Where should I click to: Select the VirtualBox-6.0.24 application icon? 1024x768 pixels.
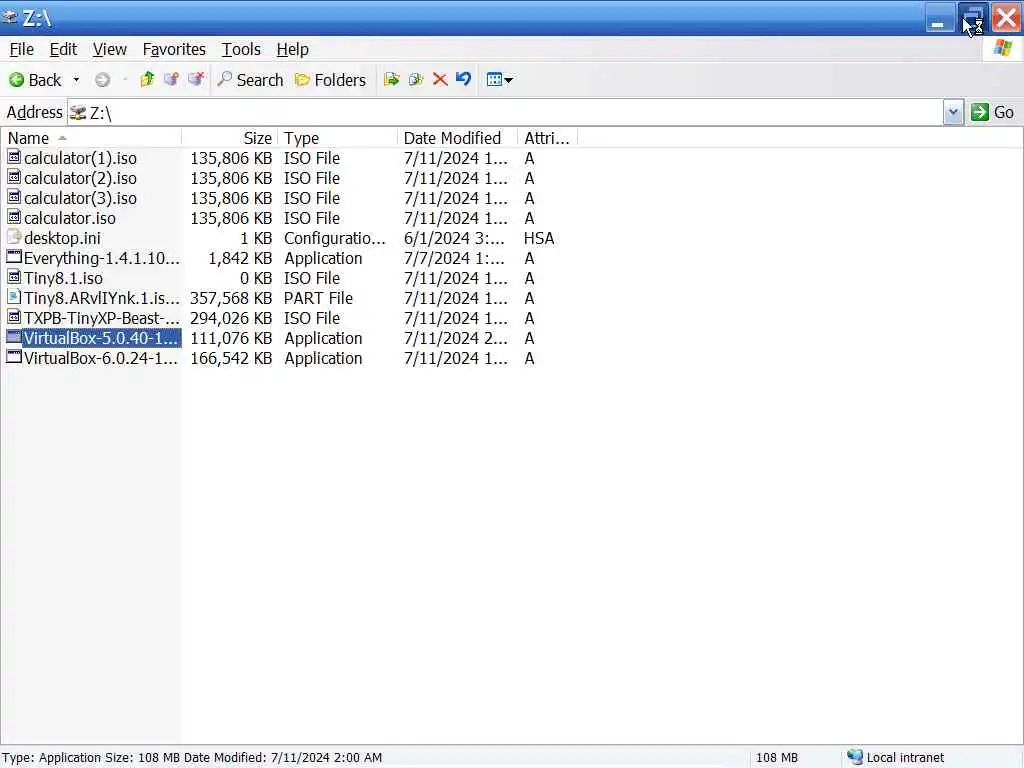click(x=14, y=357)
